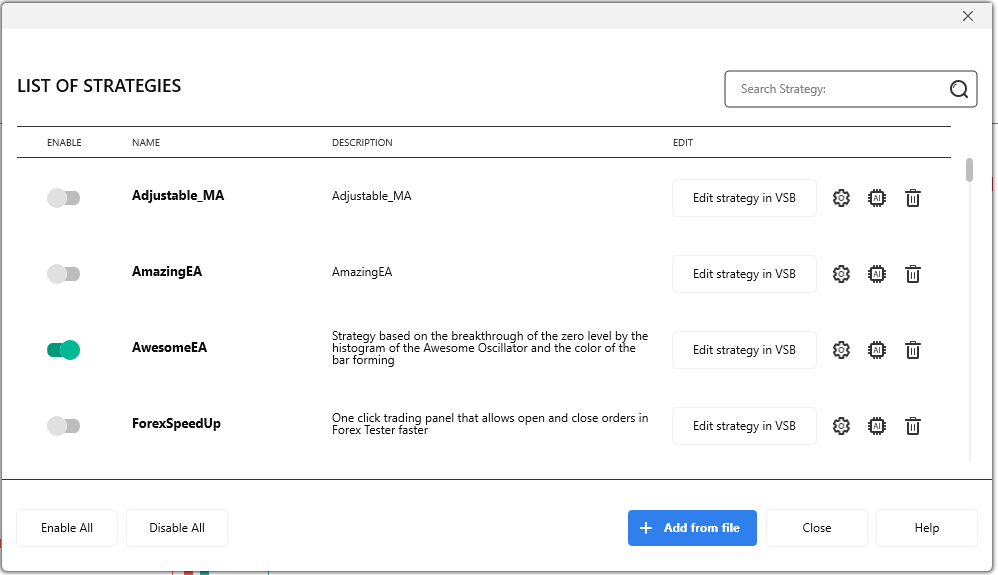
Task: Click the search magnifier icon
Action: (x=958, y=89)
